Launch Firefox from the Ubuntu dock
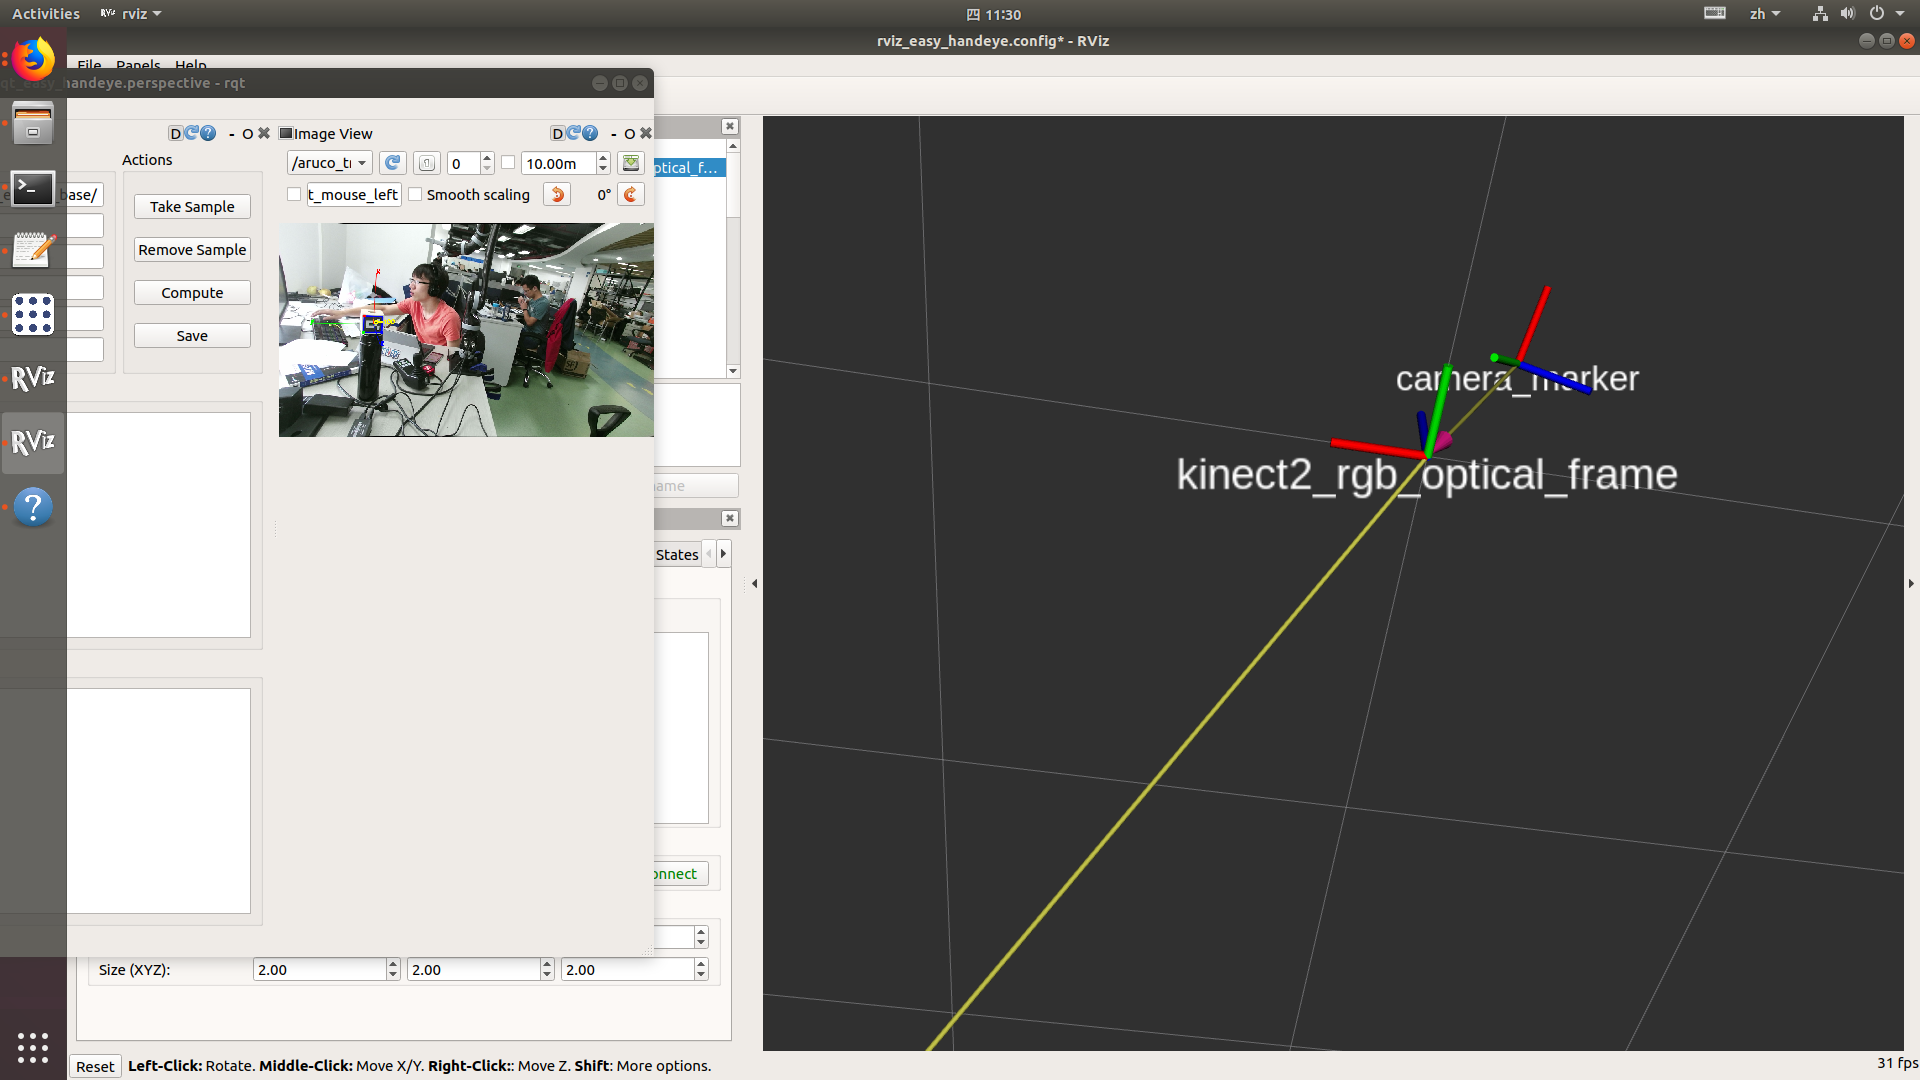This screenshot has width=1920, height=1080. 33,59
